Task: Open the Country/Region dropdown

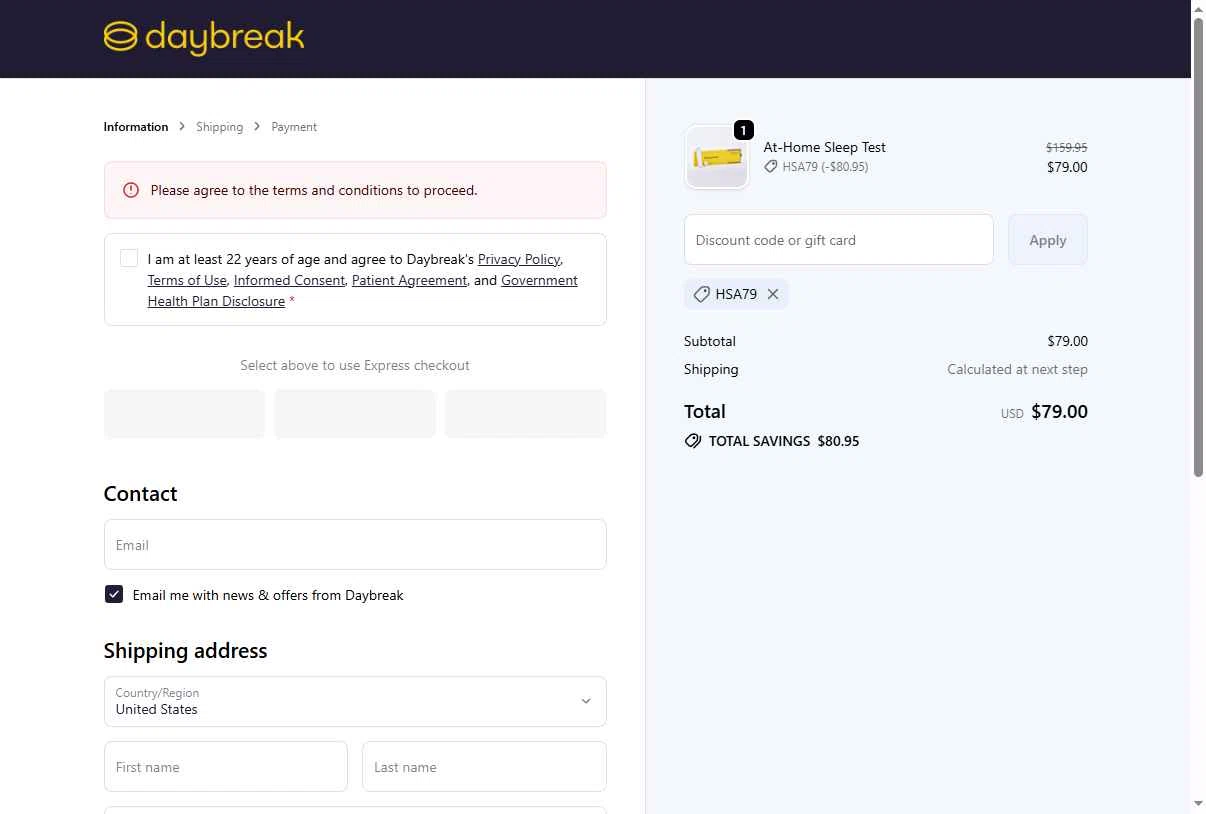Action: click(355, 701)
